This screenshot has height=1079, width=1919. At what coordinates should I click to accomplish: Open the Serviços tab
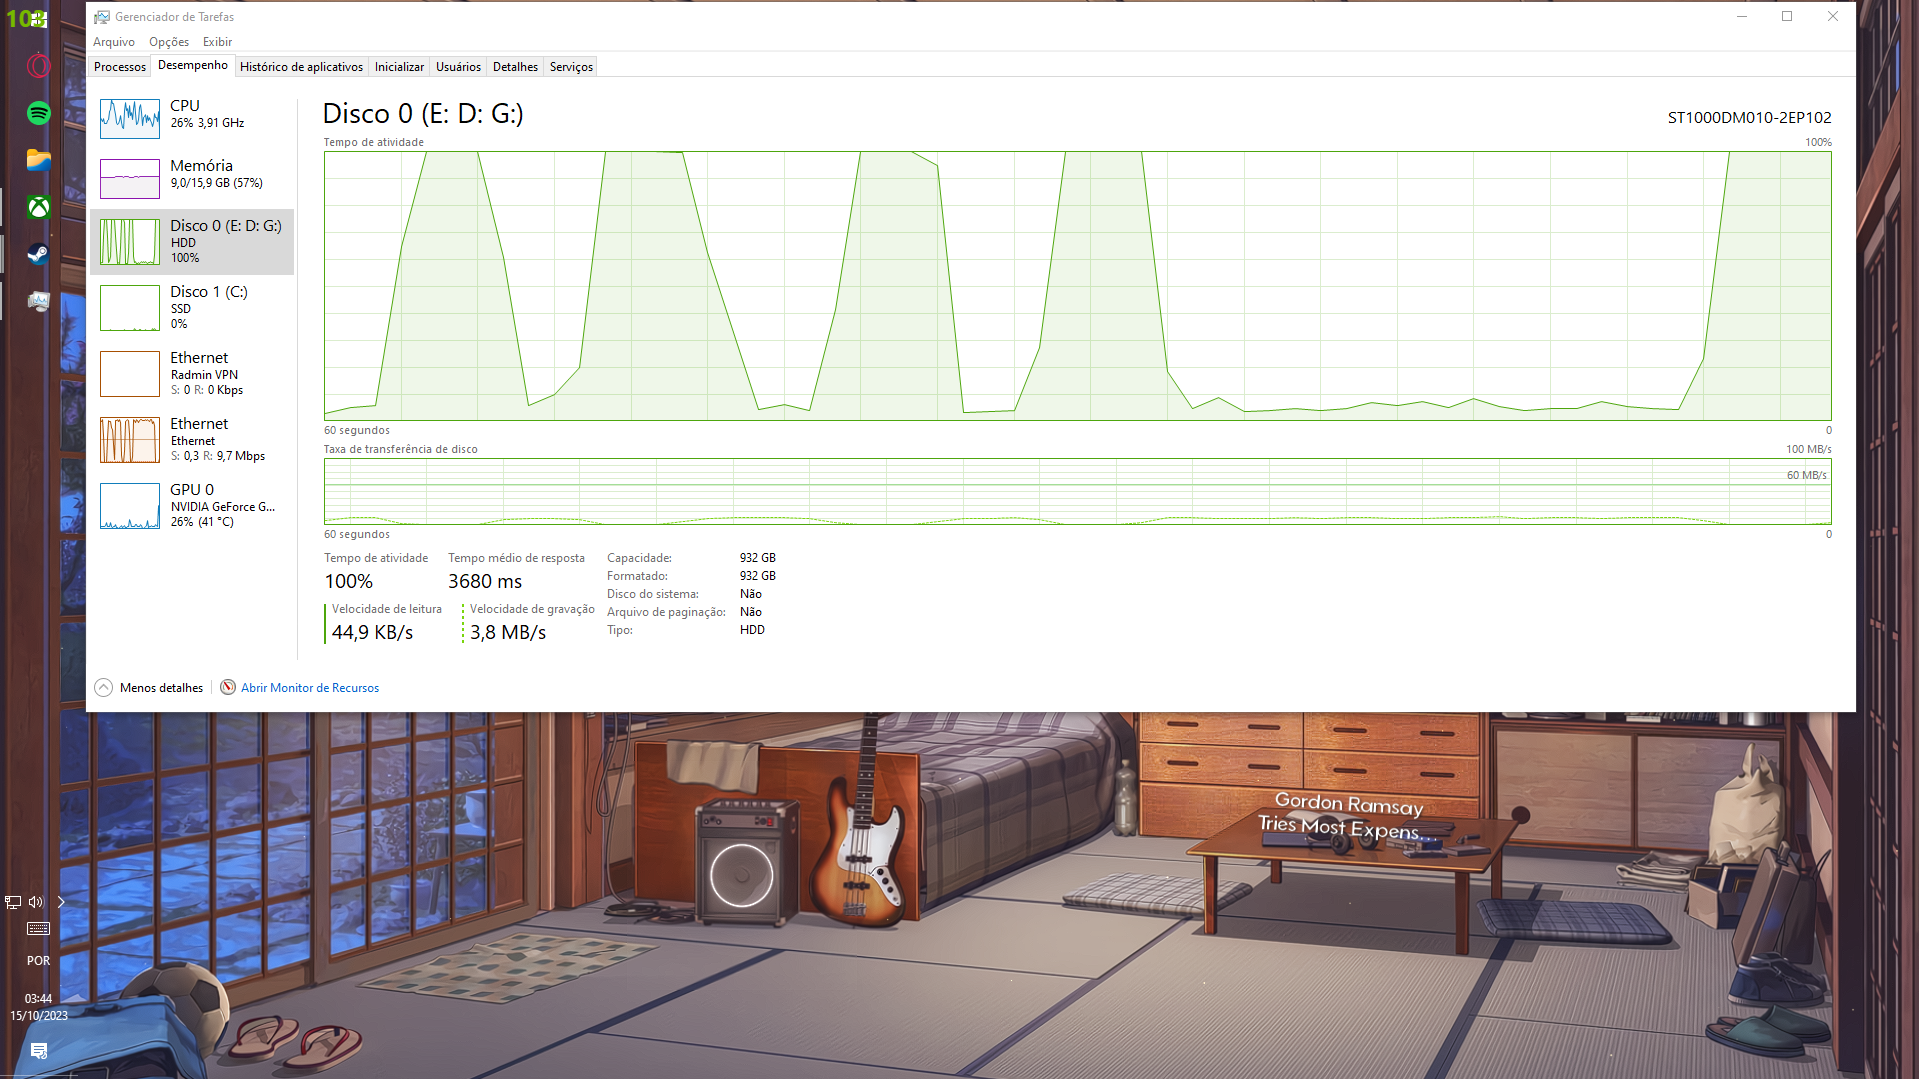click(571, 67)
